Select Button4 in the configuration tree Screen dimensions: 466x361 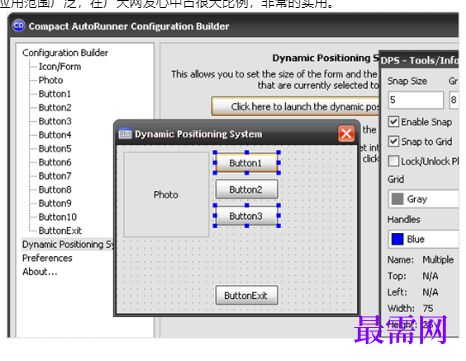[x=55, y=135]
